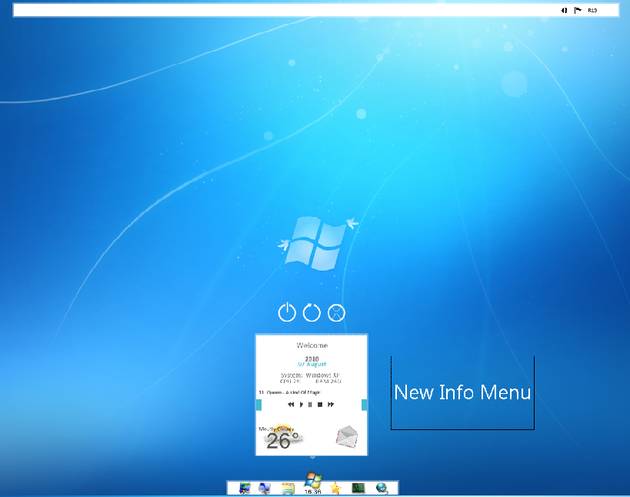Screen dimensions: 630x497
Task: Open the Windows logo start button in dock
Action: 313,481
